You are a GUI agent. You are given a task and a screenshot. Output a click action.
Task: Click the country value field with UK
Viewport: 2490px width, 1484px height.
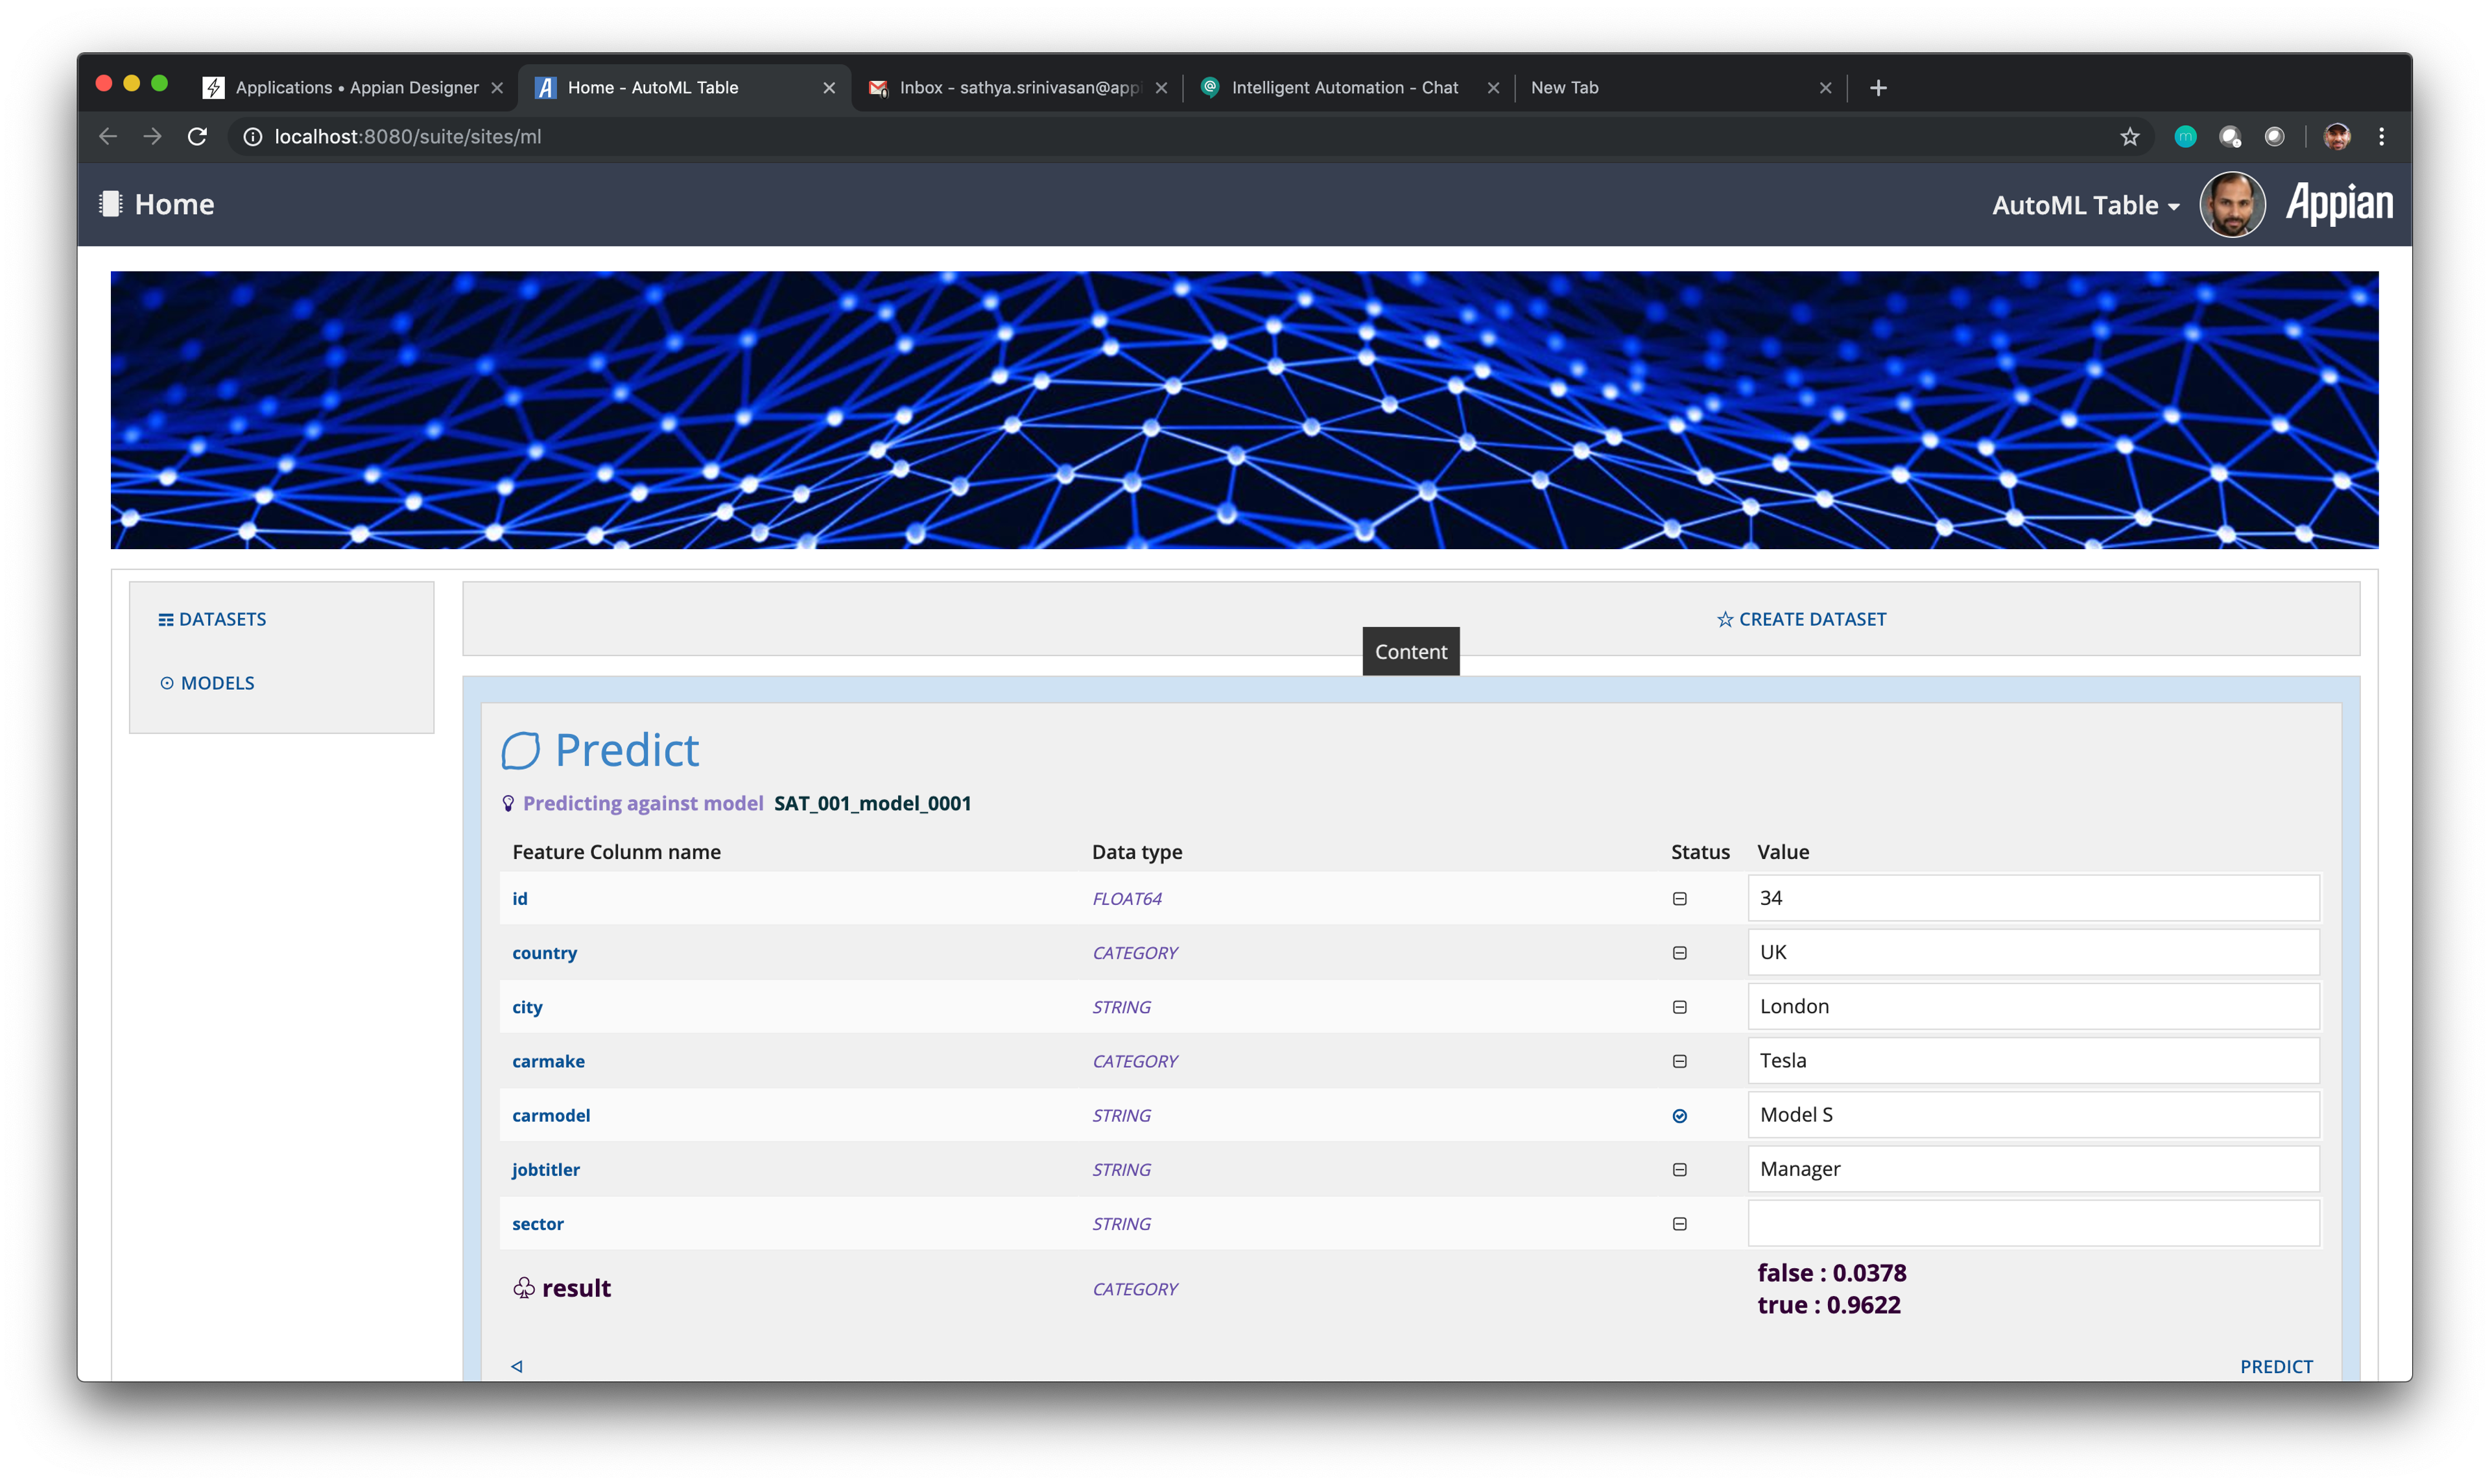[2033, 952]
